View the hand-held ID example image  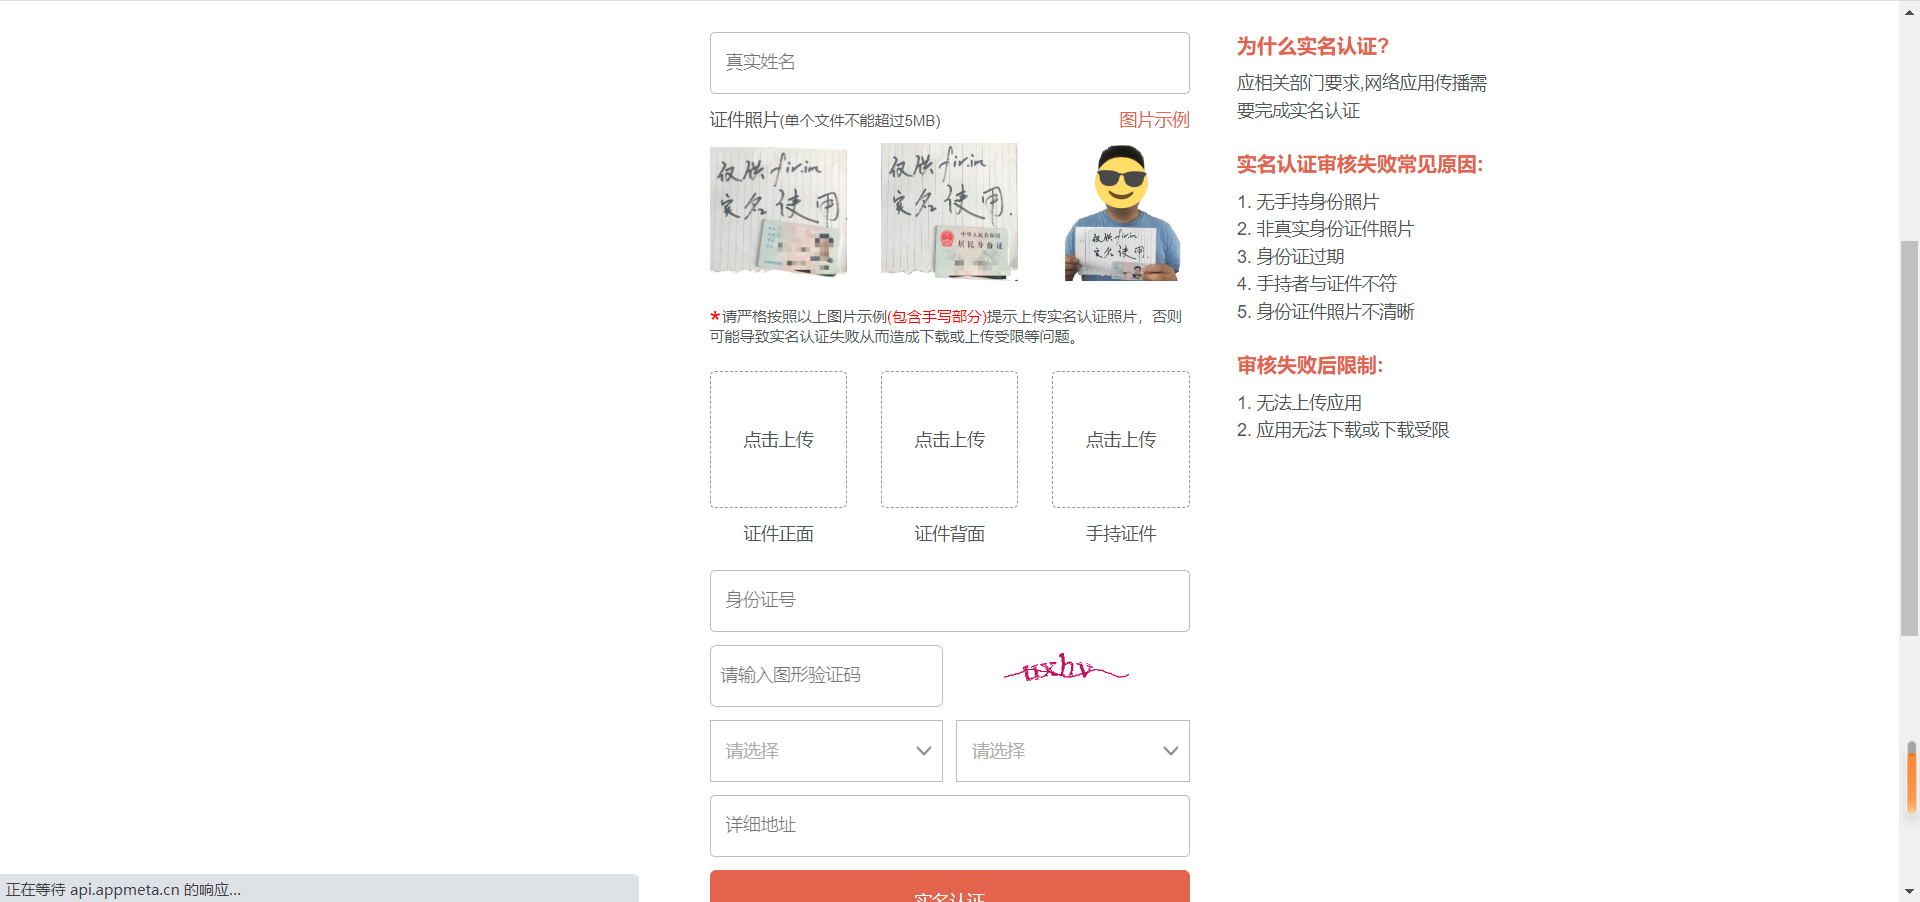point(1121,213)
